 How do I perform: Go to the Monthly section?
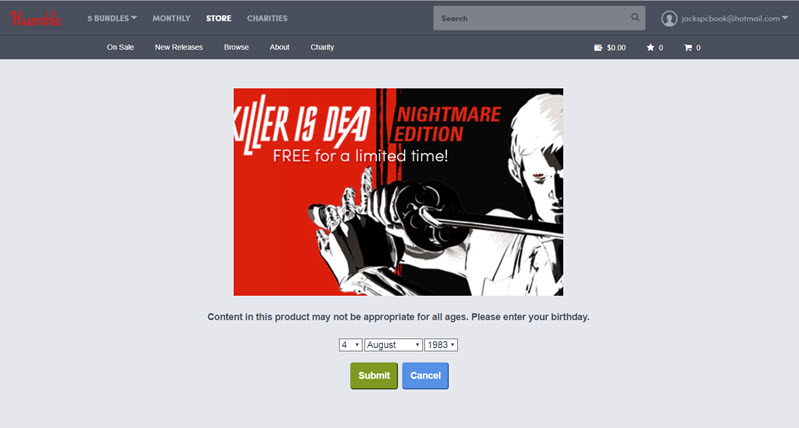point(171,18)
